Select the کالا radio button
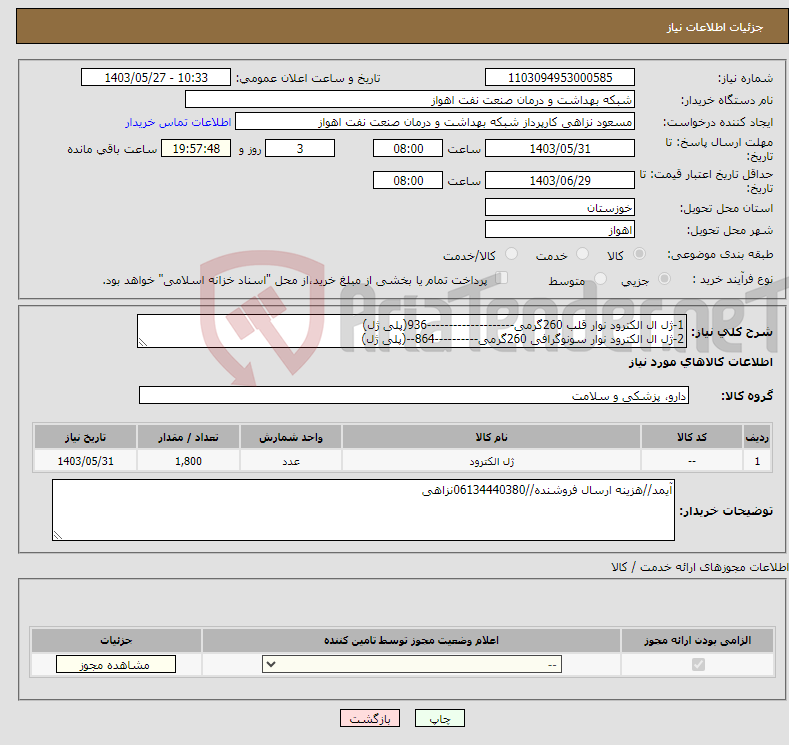The width and height of the screenshot is (789, 745). coord(639,254)
